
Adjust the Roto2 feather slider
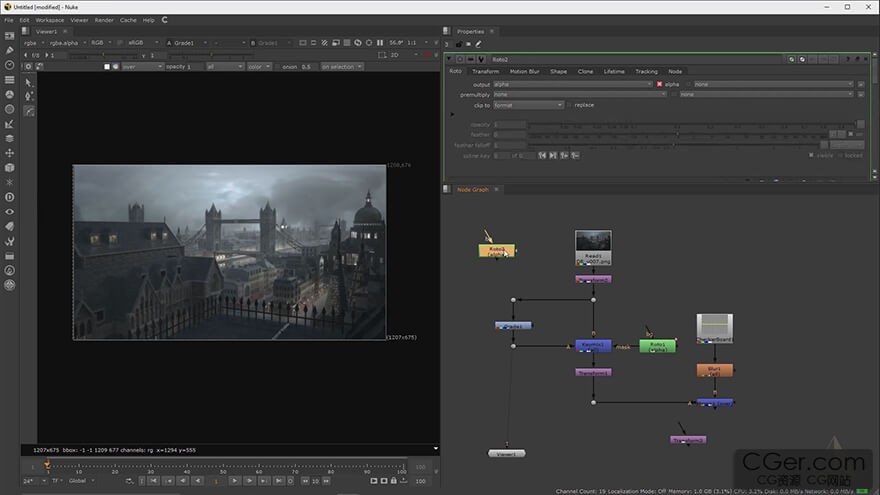678,135
